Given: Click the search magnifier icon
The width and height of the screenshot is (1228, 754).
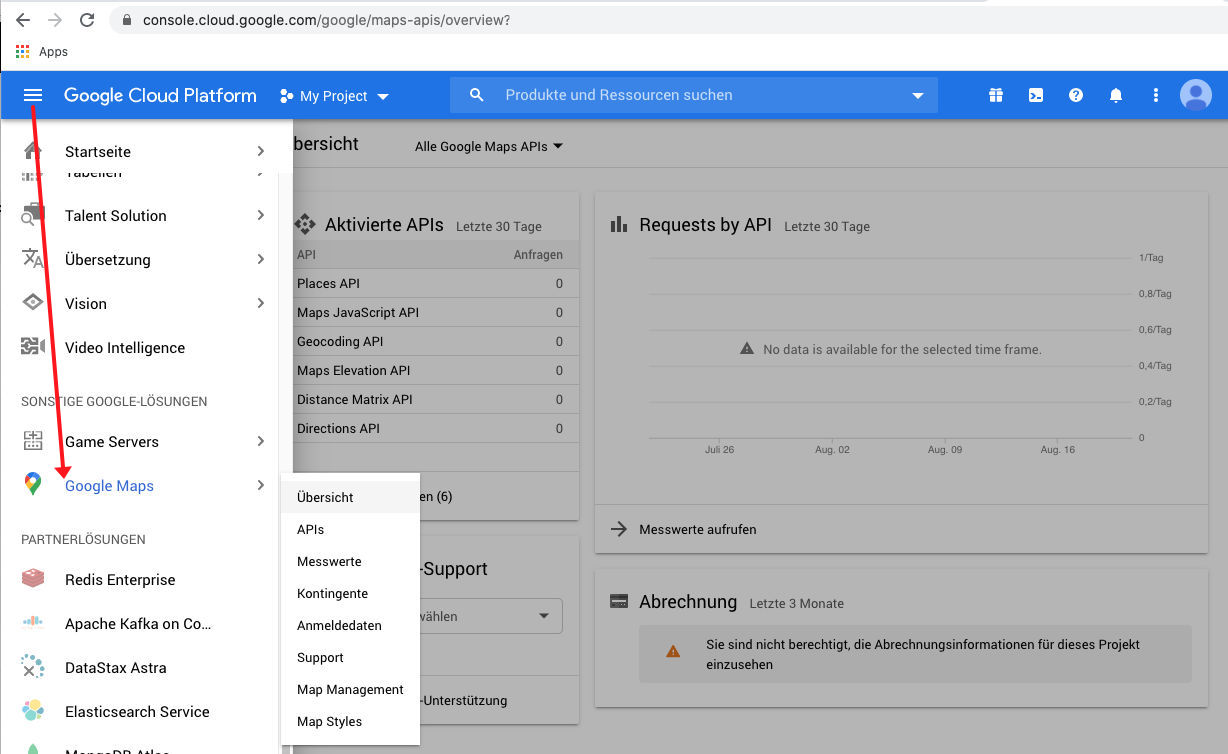Looking at the screenshot, I should point(477,95).
